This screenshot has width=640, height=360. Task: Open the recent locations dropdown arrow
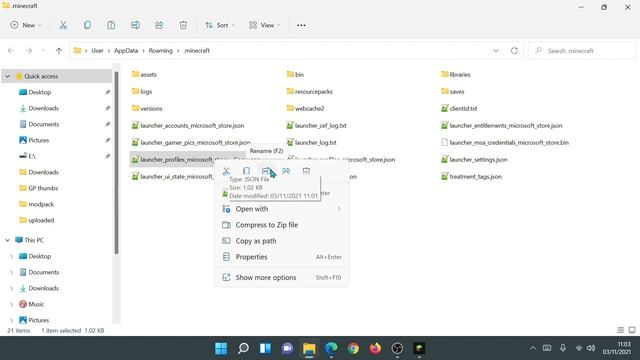point(43,51)
